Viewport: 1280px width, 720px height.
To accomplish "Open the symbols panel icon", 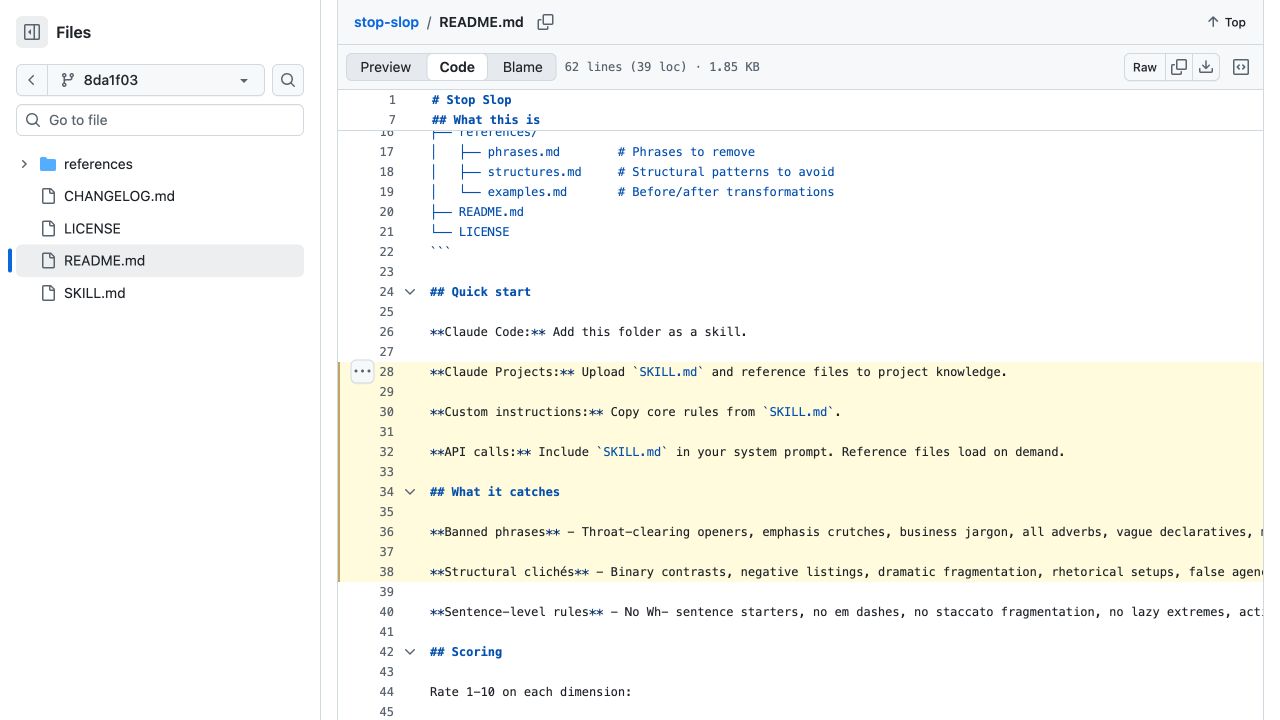I will (x=1241, y=67).
